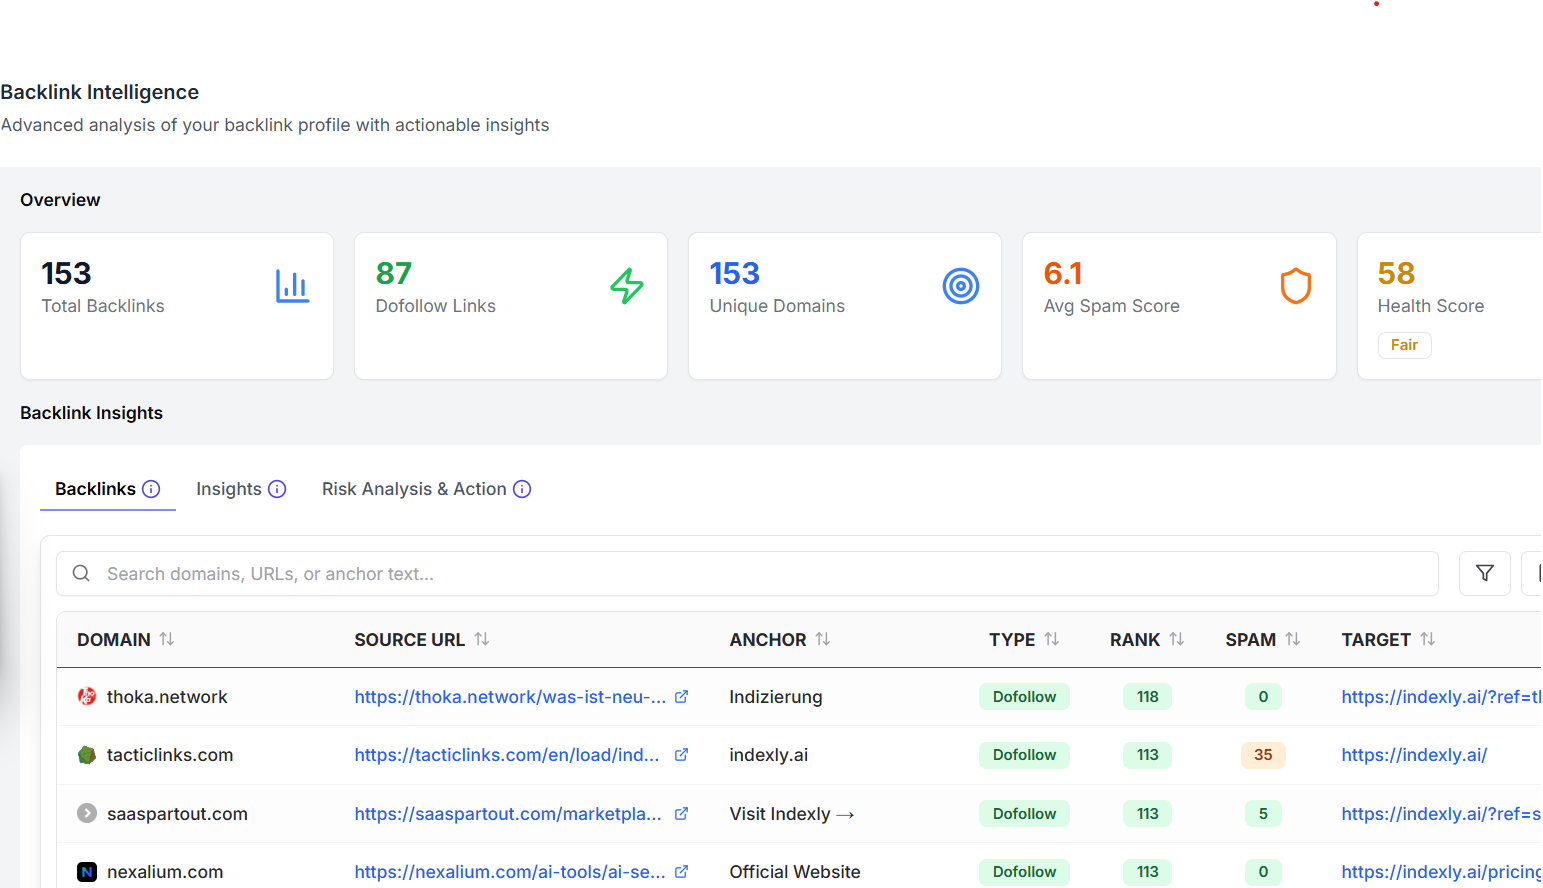Open the filter funnel button
The height and width of the screenshot is (888, 1543).
[1485, 573]
